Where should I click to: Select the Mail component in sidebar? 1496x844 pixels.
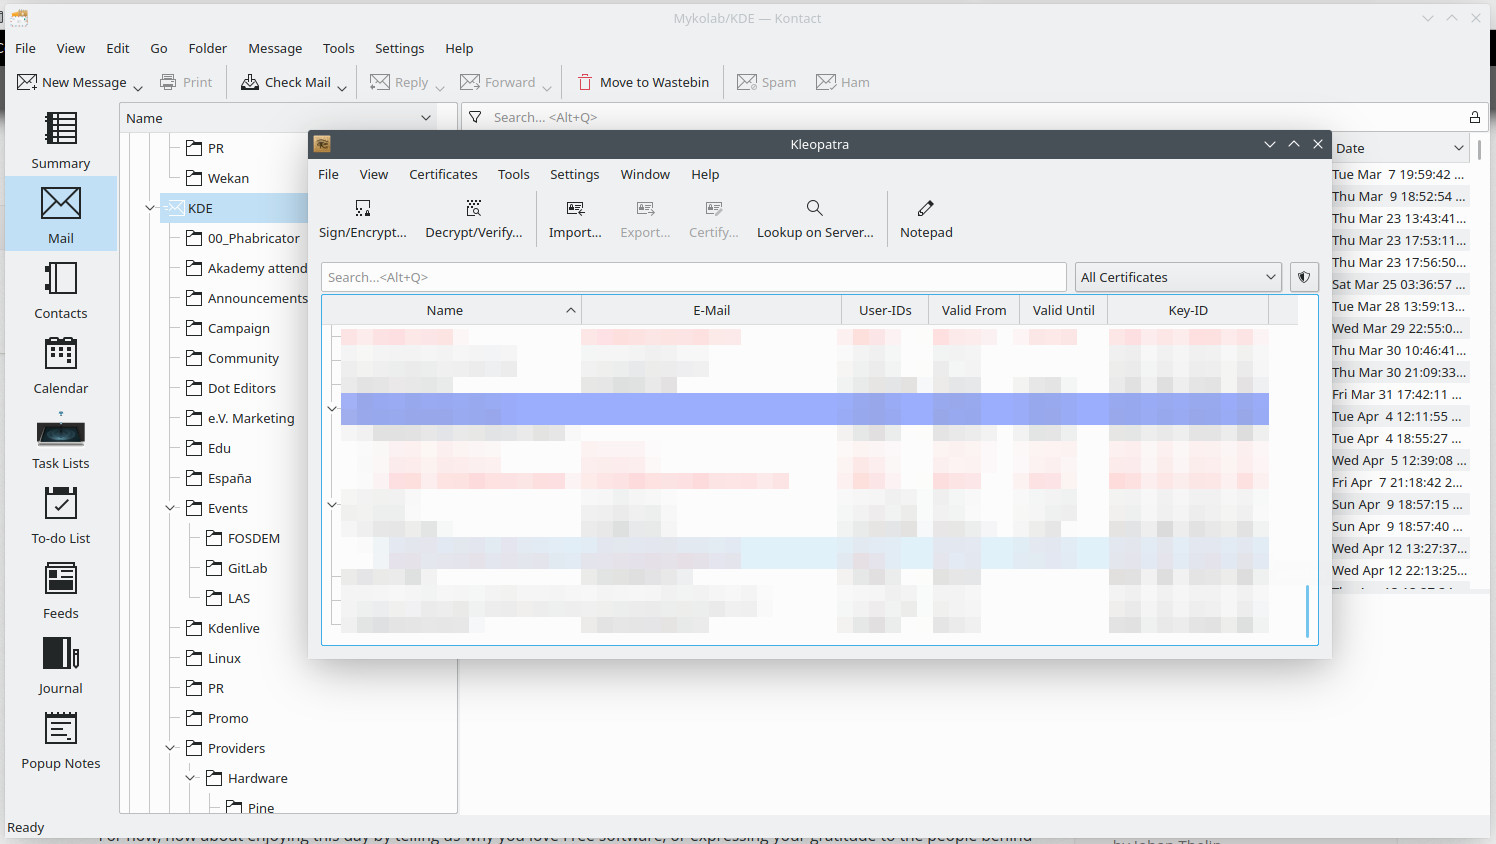(x=61, y=214)
